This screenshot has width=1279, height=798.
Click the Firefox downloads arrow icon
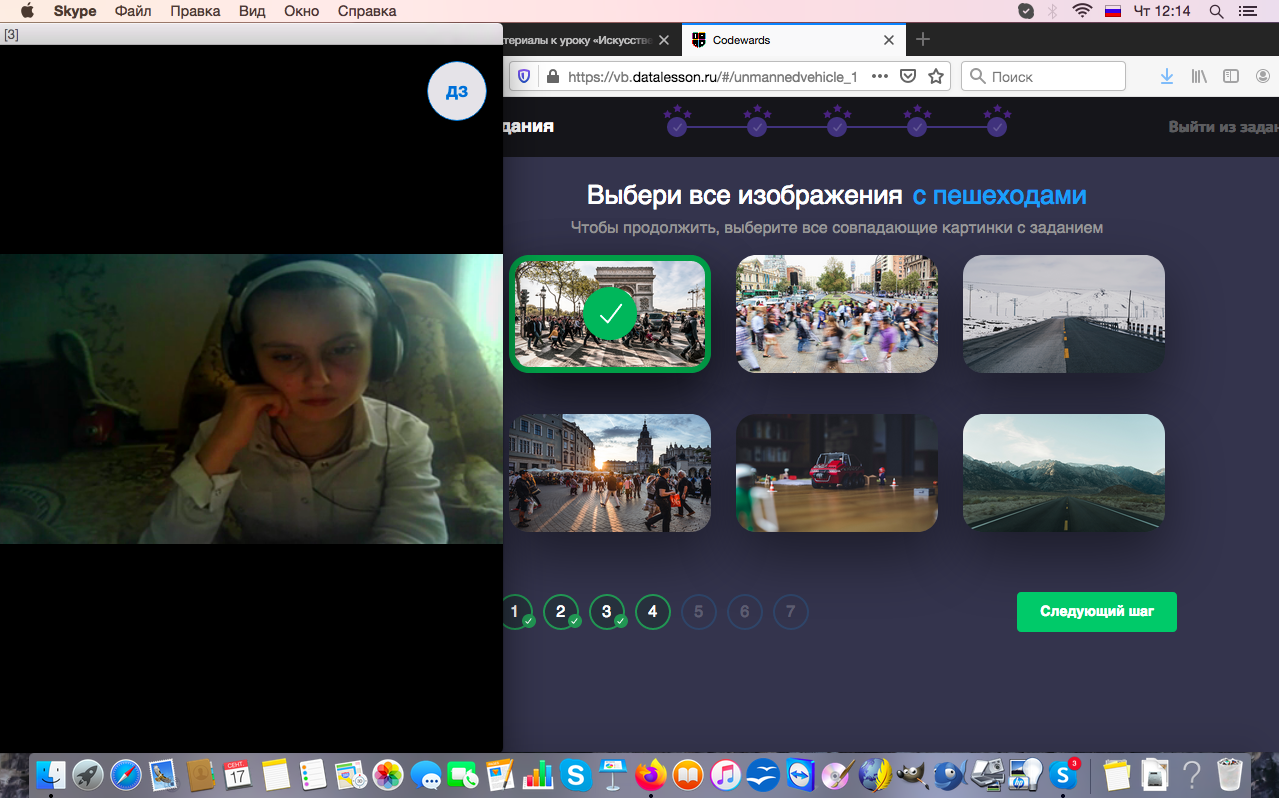[x=1166, y=76]
